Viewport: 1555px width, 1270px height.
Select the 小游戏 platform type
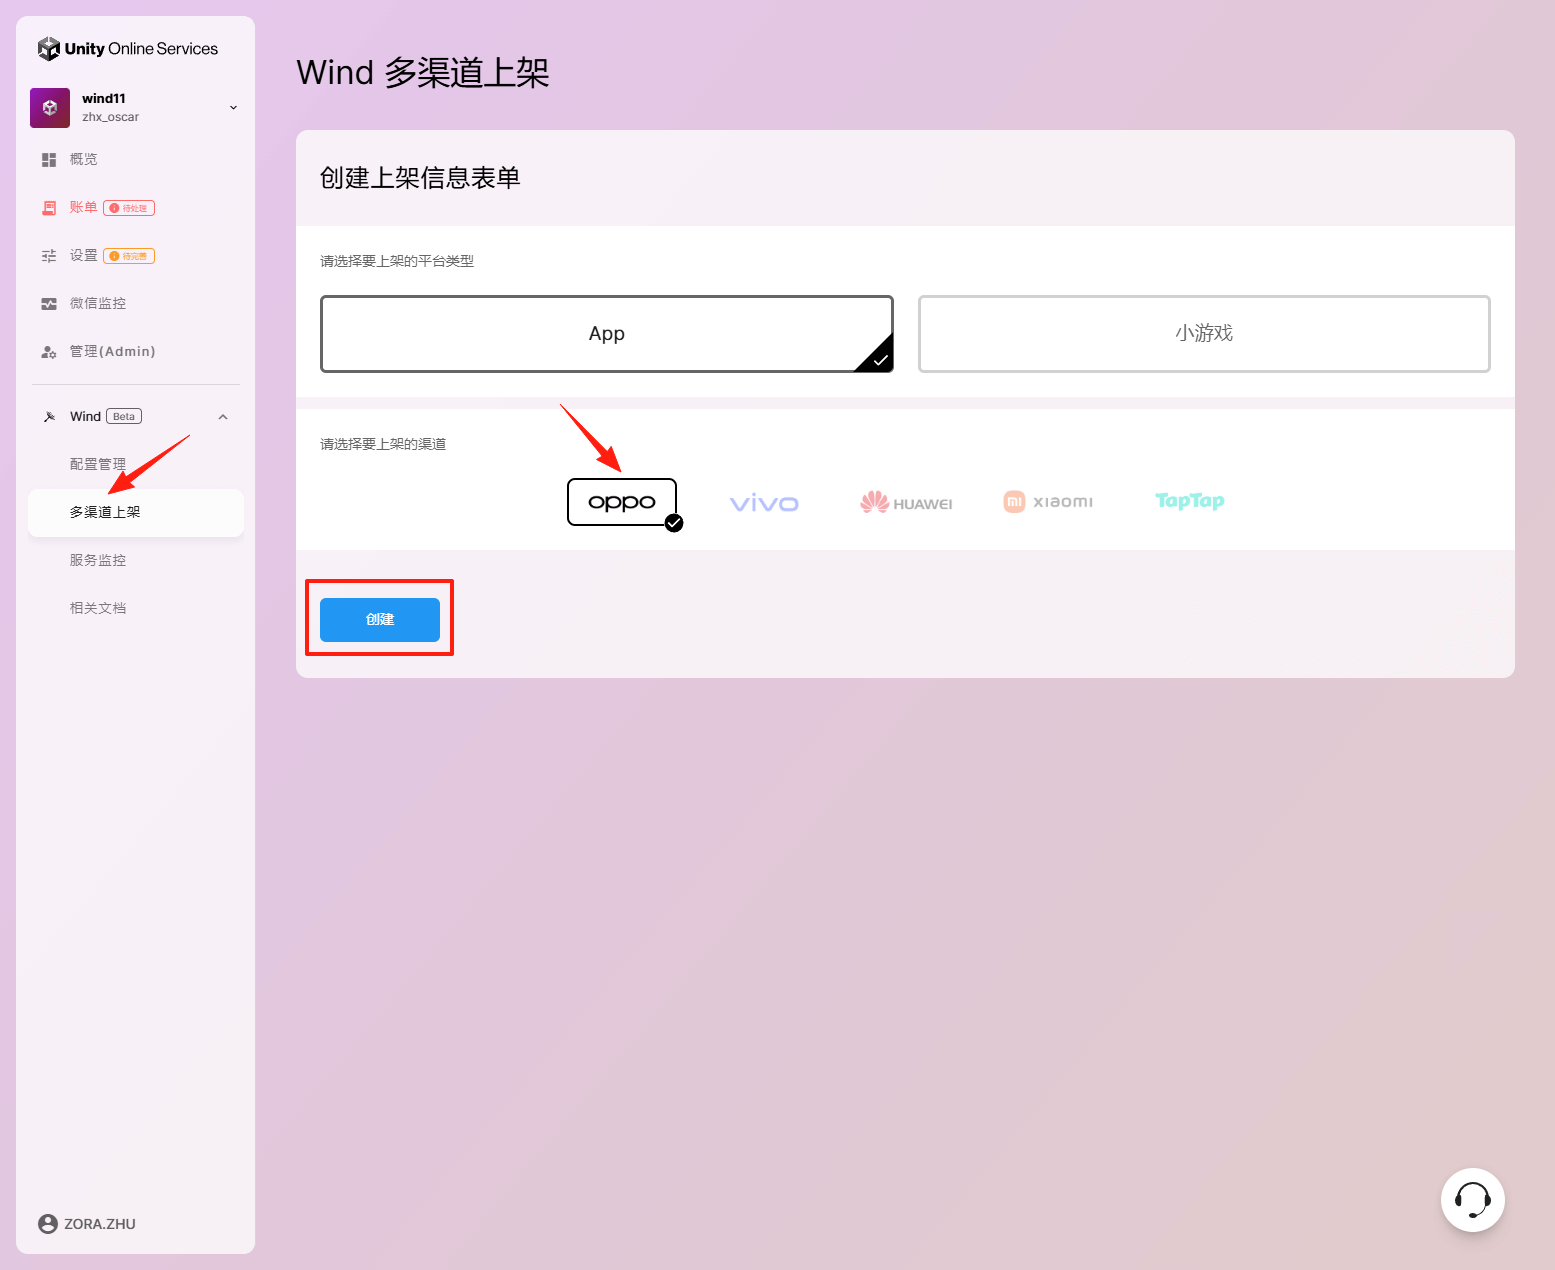[1203, 334]
